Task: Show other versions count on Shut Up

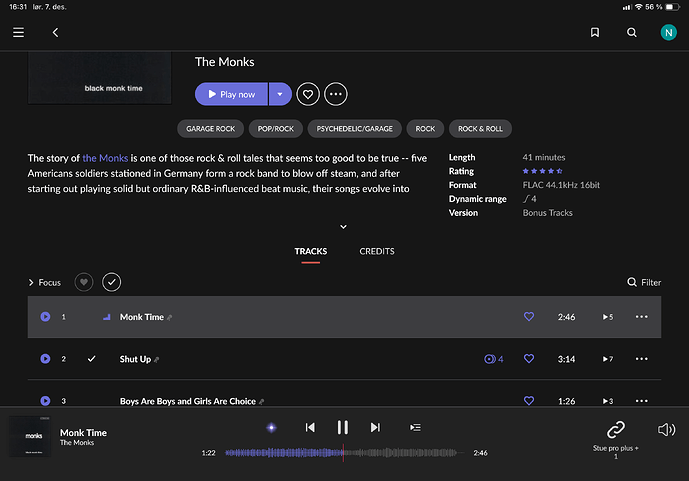Action: pyautogui.click(x=493, y=359)
